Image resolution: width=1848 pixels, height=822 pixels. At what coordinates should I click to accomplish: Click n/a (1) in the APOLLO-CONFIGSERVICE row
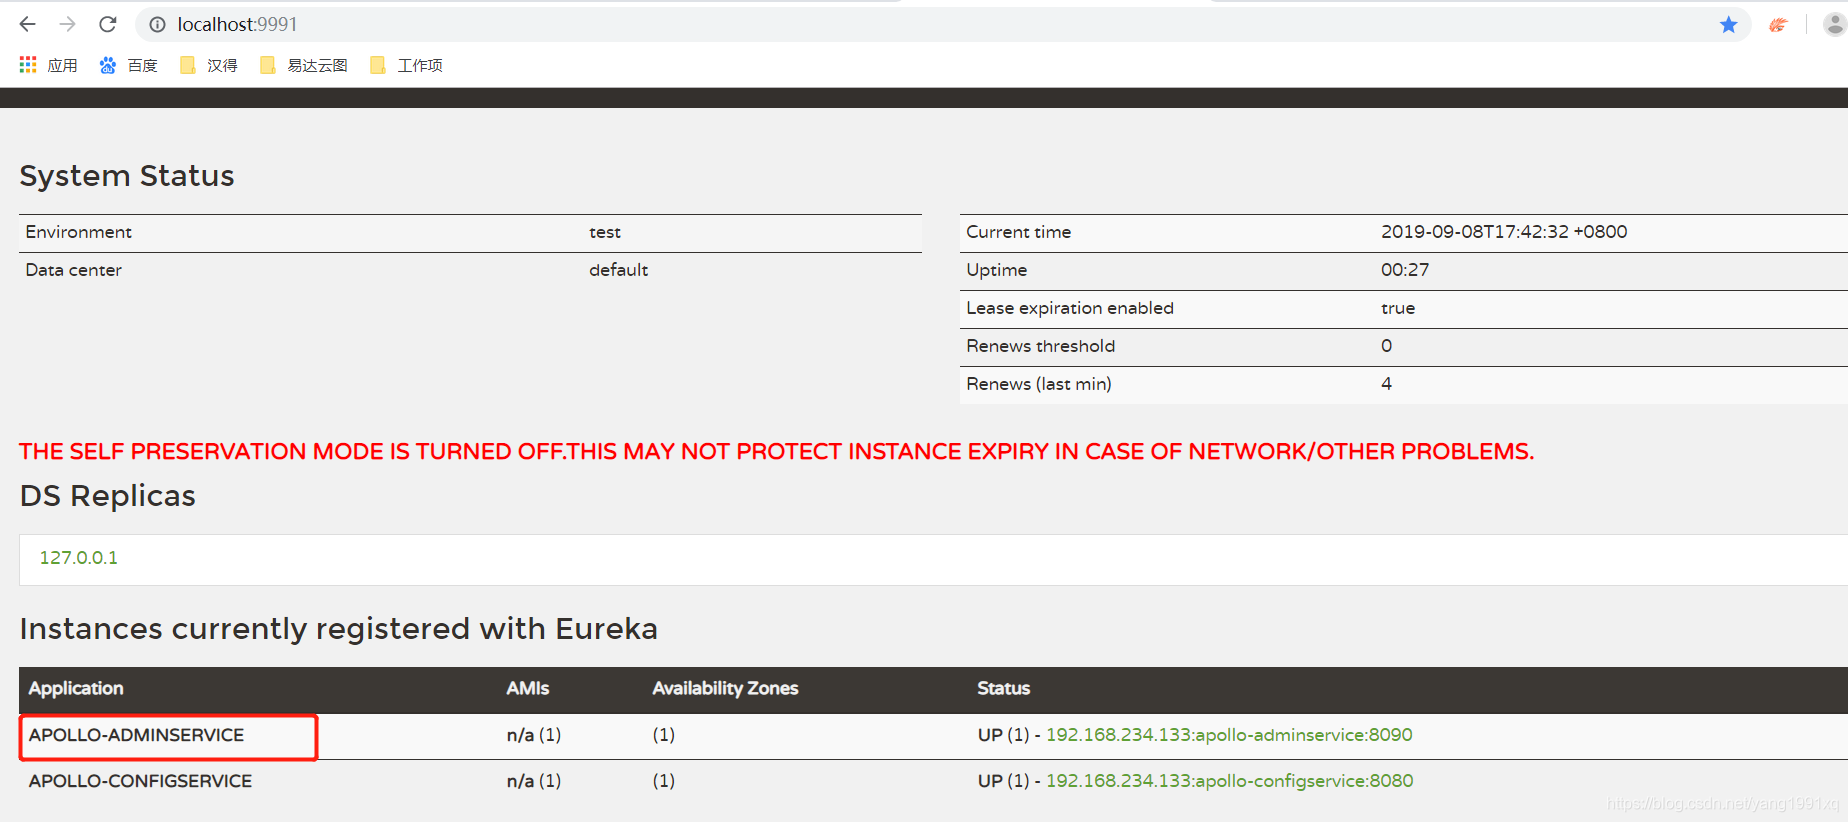[x=534, y=781]
